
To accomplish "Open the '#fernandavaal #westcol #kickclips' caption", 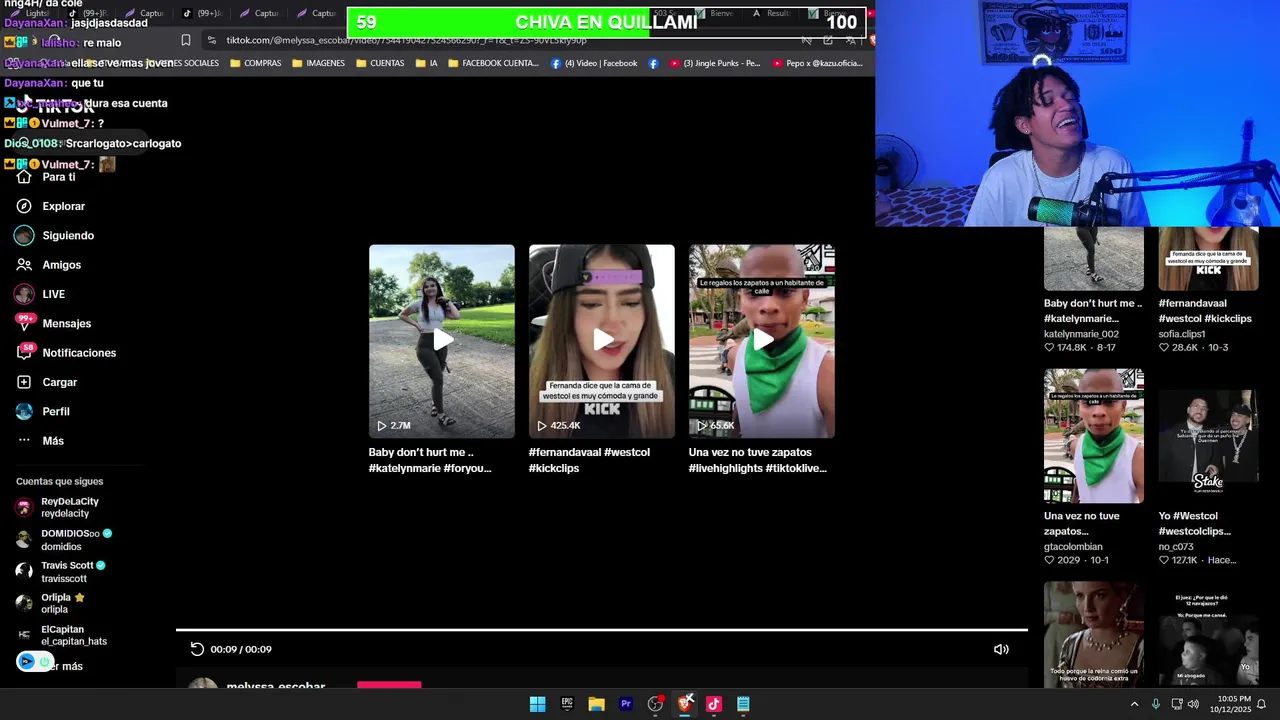I will [x=589, y=460].
